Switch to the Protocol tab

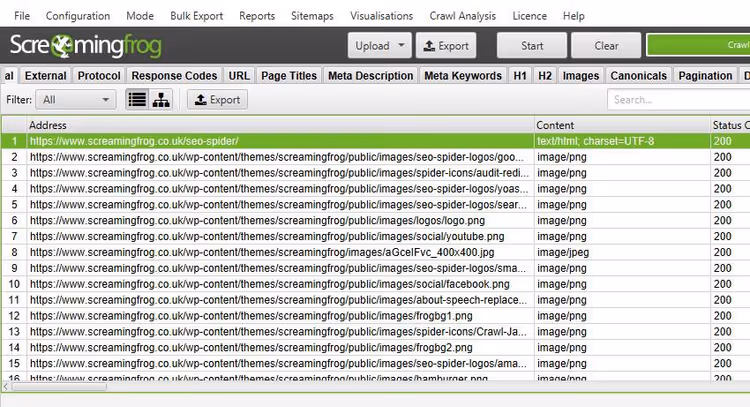tap(99, 76)
